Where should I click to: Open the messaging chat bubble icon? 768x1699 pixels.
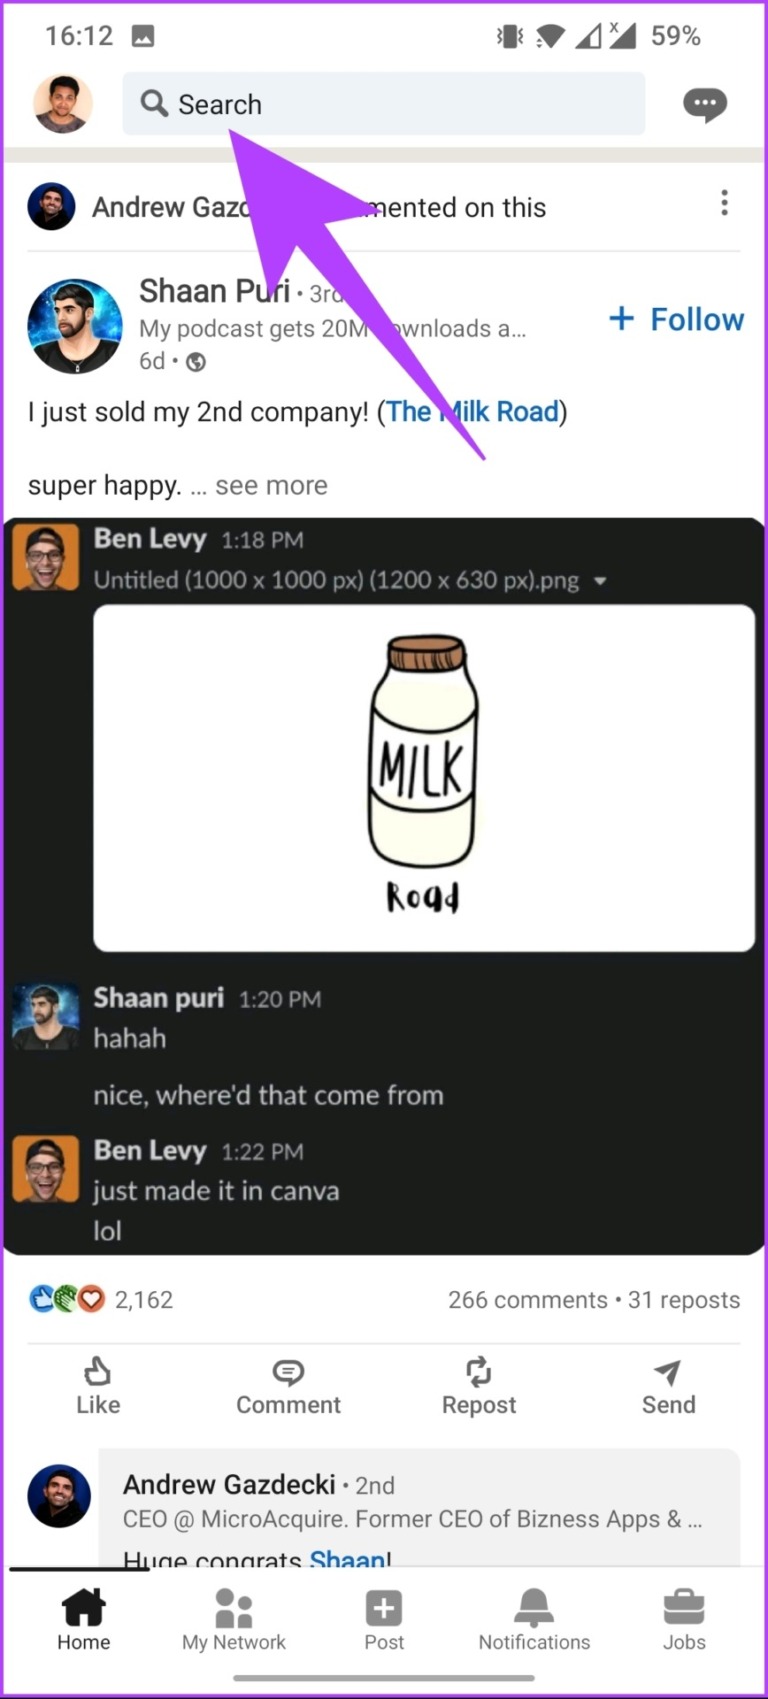704,104
